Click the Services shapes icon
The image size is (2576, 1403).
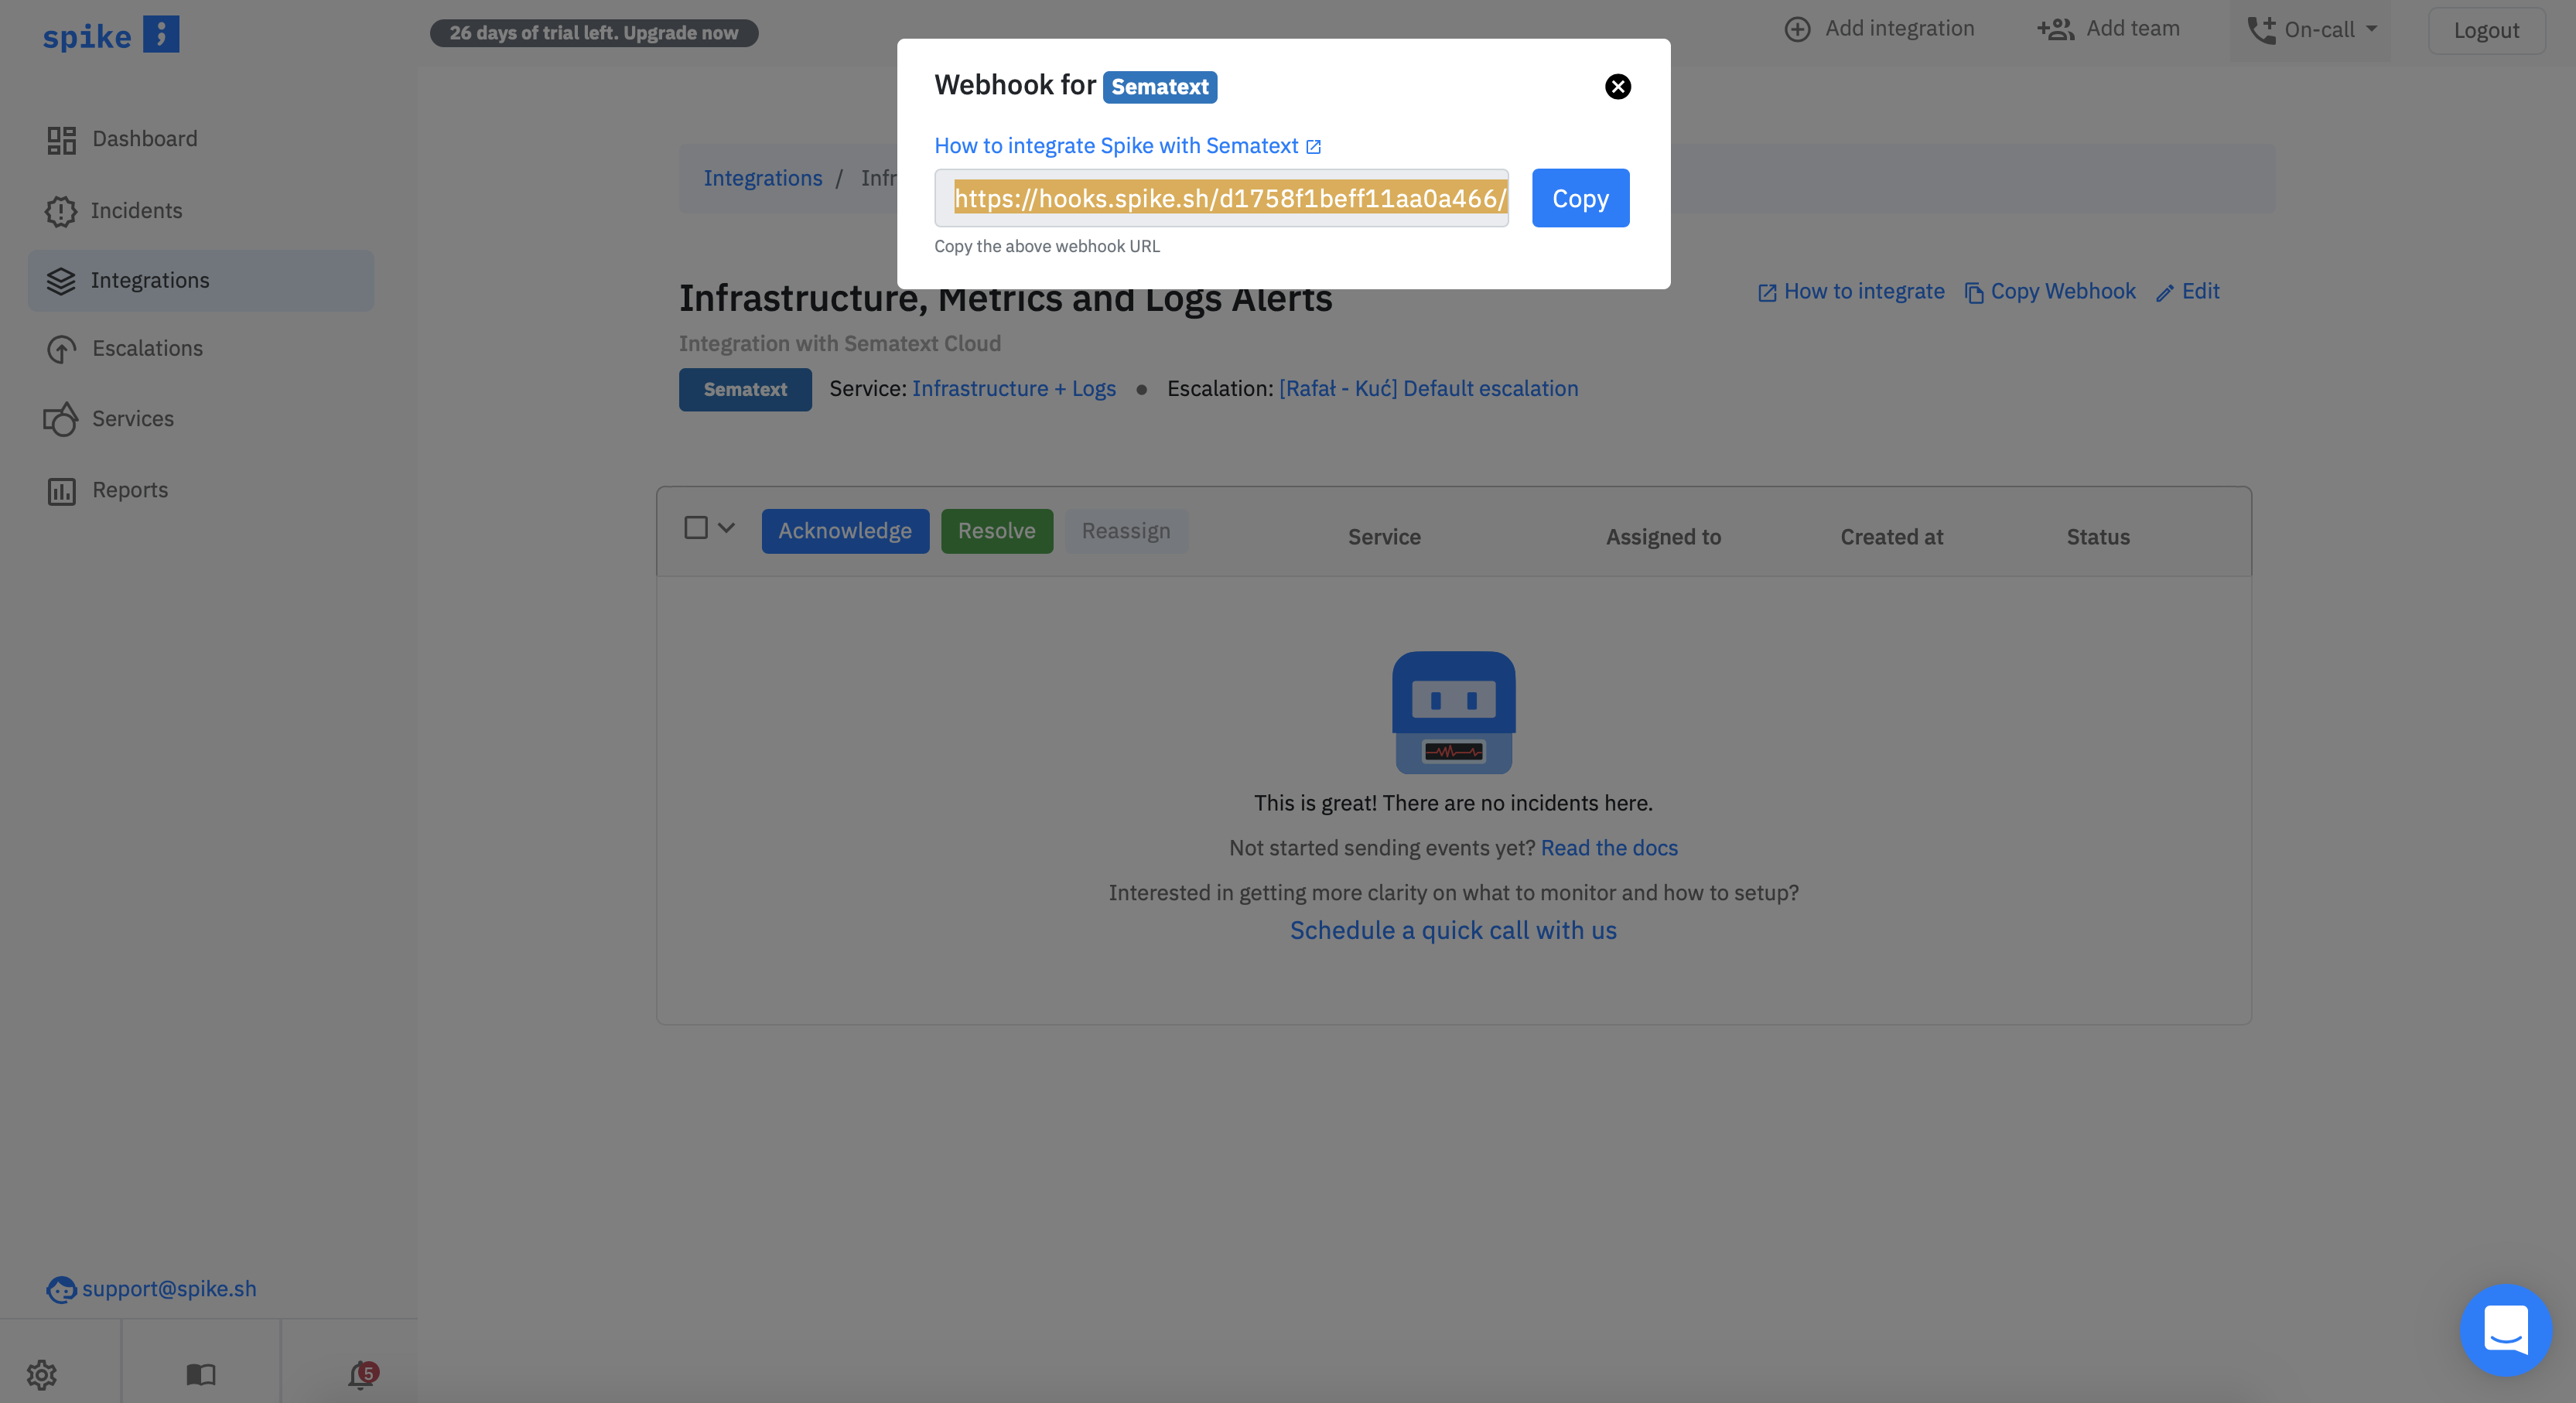tap(61, 419)
